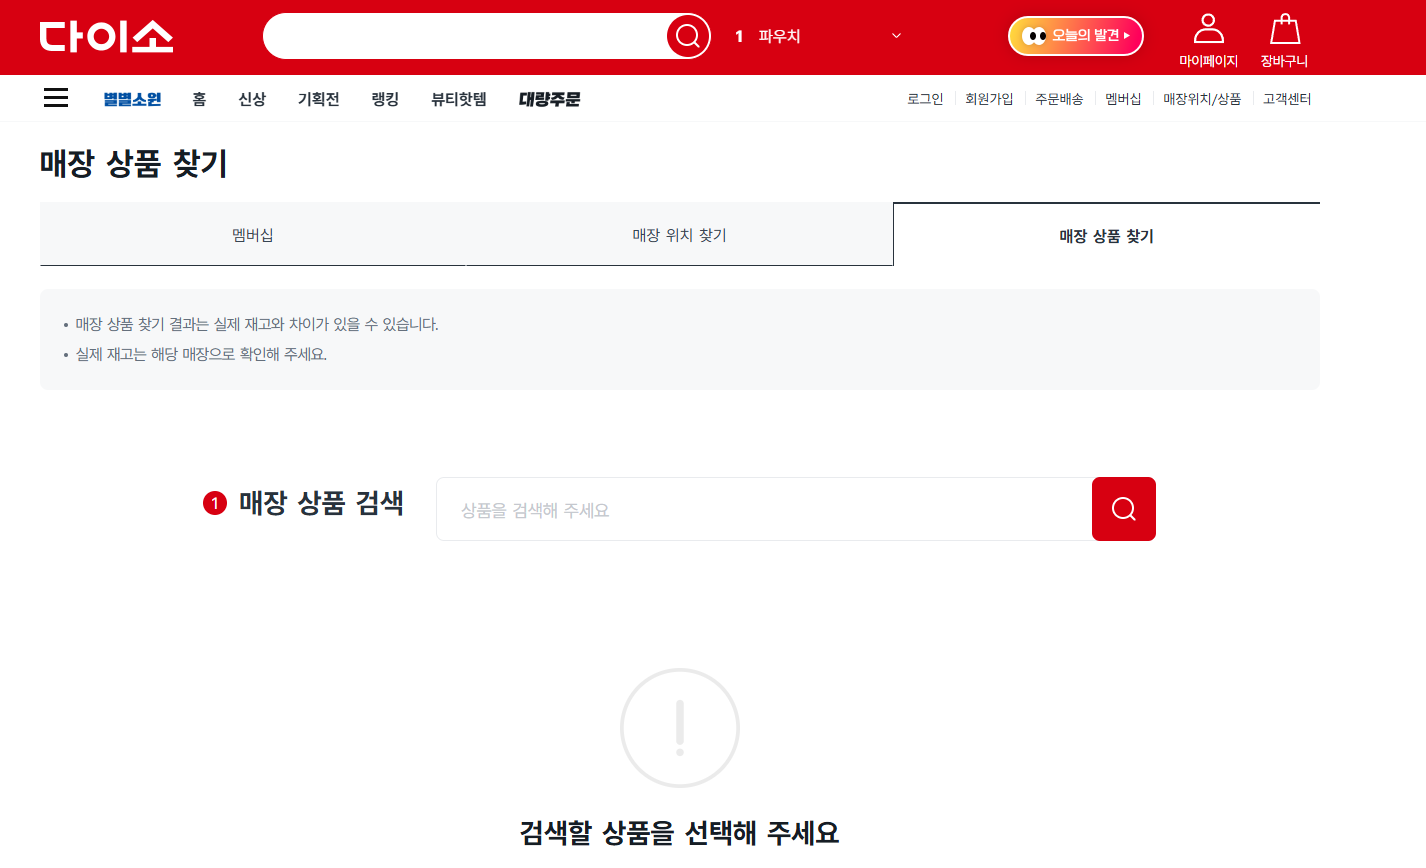Select 대량주문 in the navigation menu

tap(549, 98)
